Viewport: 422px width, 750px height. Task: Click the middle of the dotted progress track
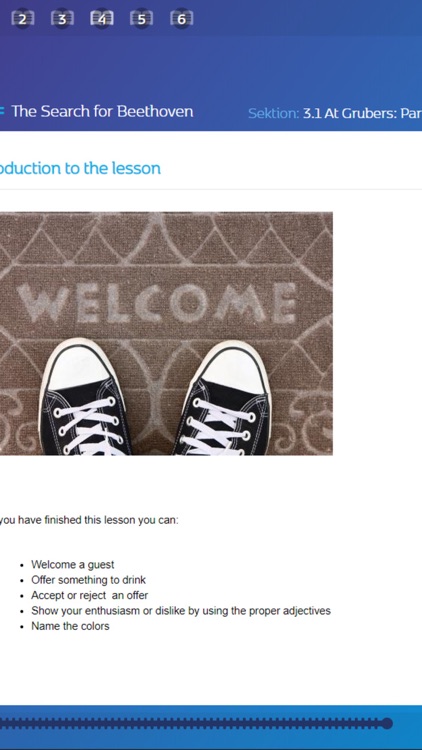tap(191, 723)
